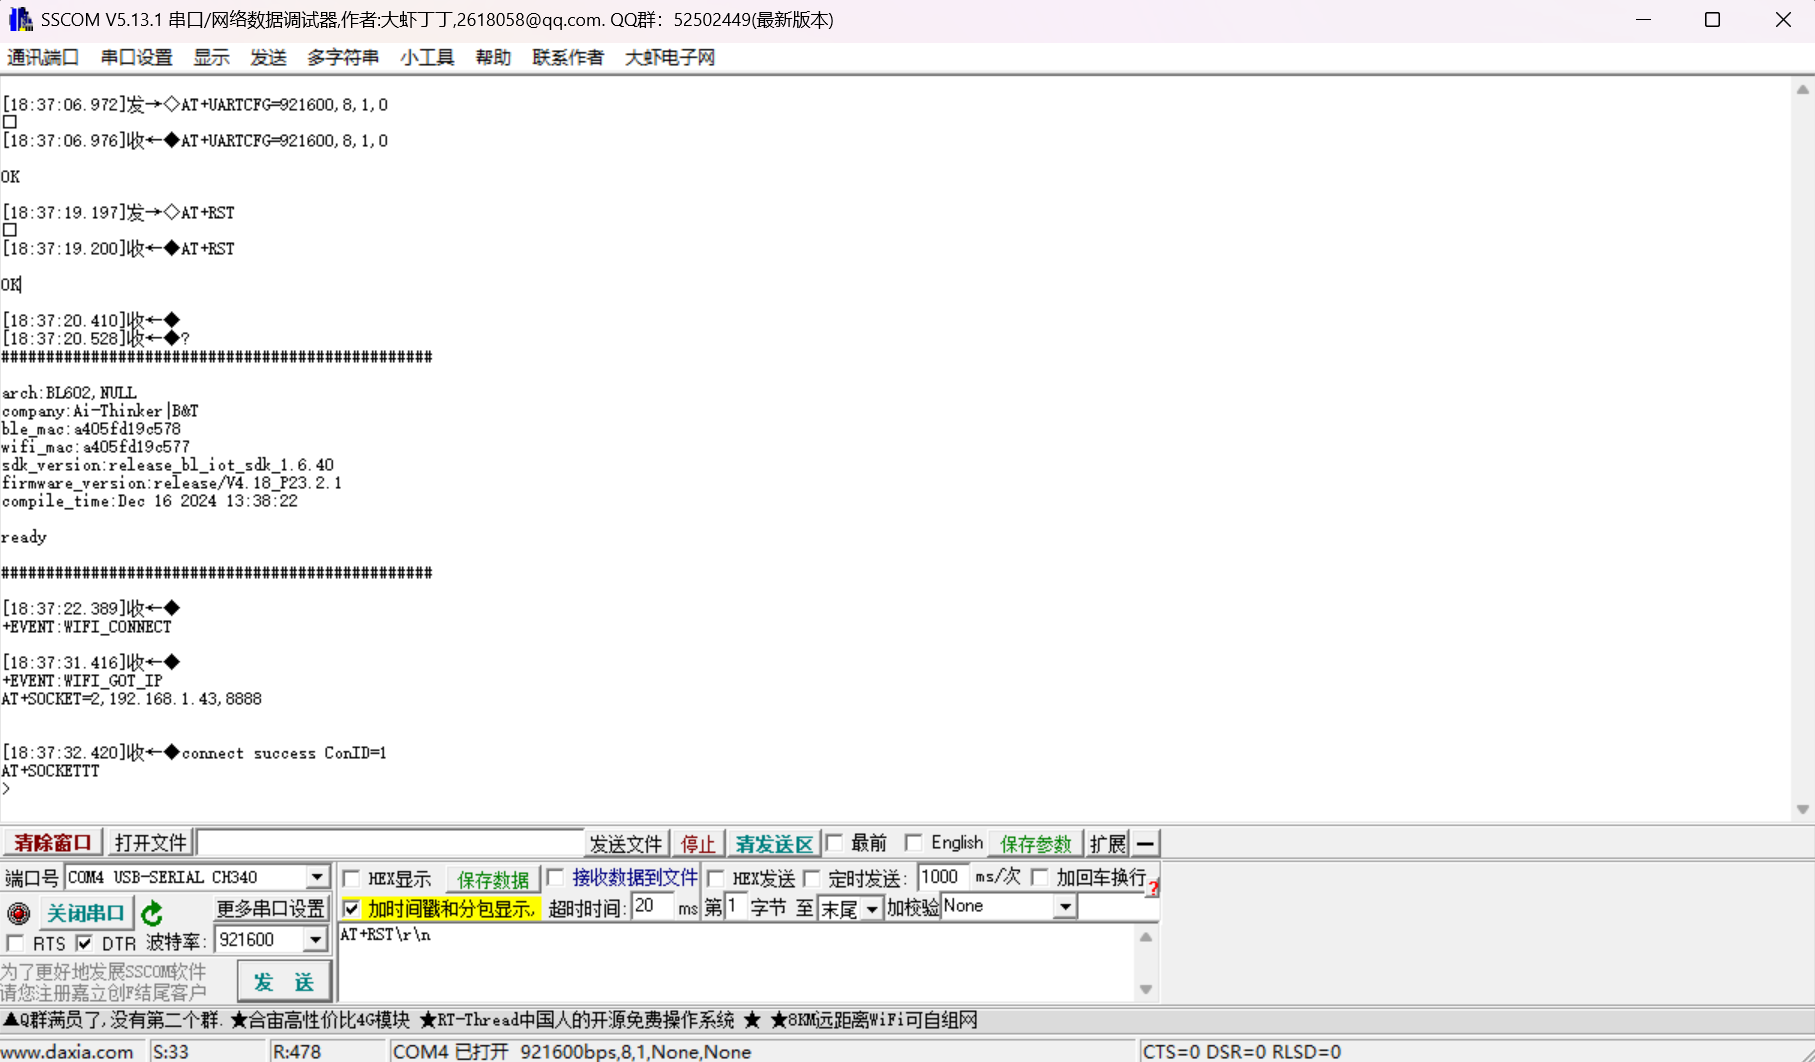Collapse the panel with the minus button
The image size is (1815, 1062).
[1145, 843]
